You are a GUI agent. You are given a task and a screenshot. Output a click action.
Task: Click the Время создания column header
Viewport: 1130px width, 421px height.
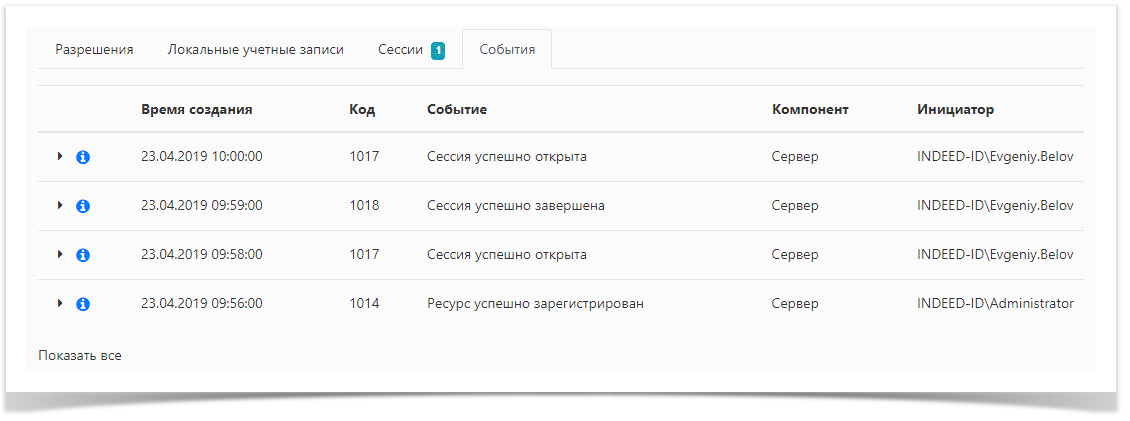click(196, 109)
